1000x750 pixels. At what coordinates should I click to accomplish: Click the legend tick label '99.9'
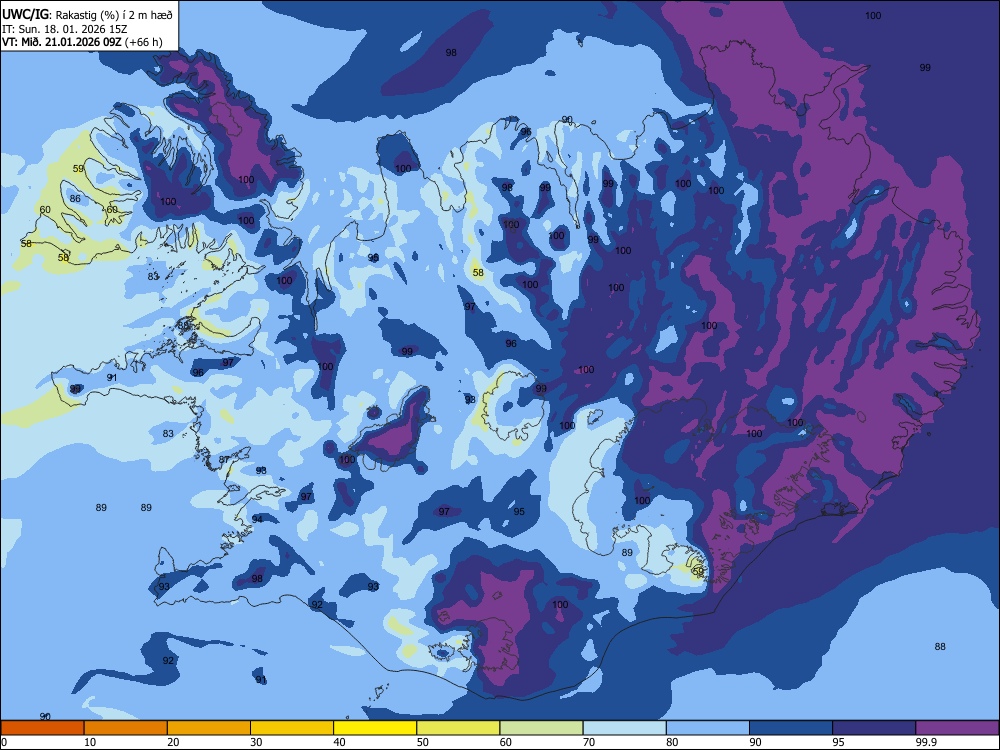pyautogui.click(x=925, y=742)
